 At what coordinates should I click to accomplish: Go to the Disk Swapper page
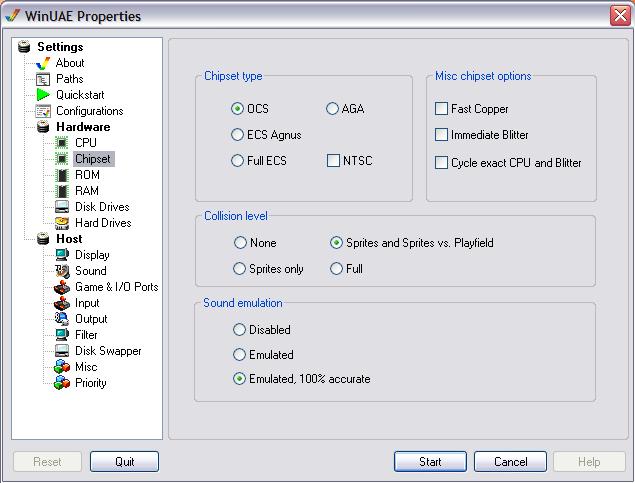coord(108,351)
